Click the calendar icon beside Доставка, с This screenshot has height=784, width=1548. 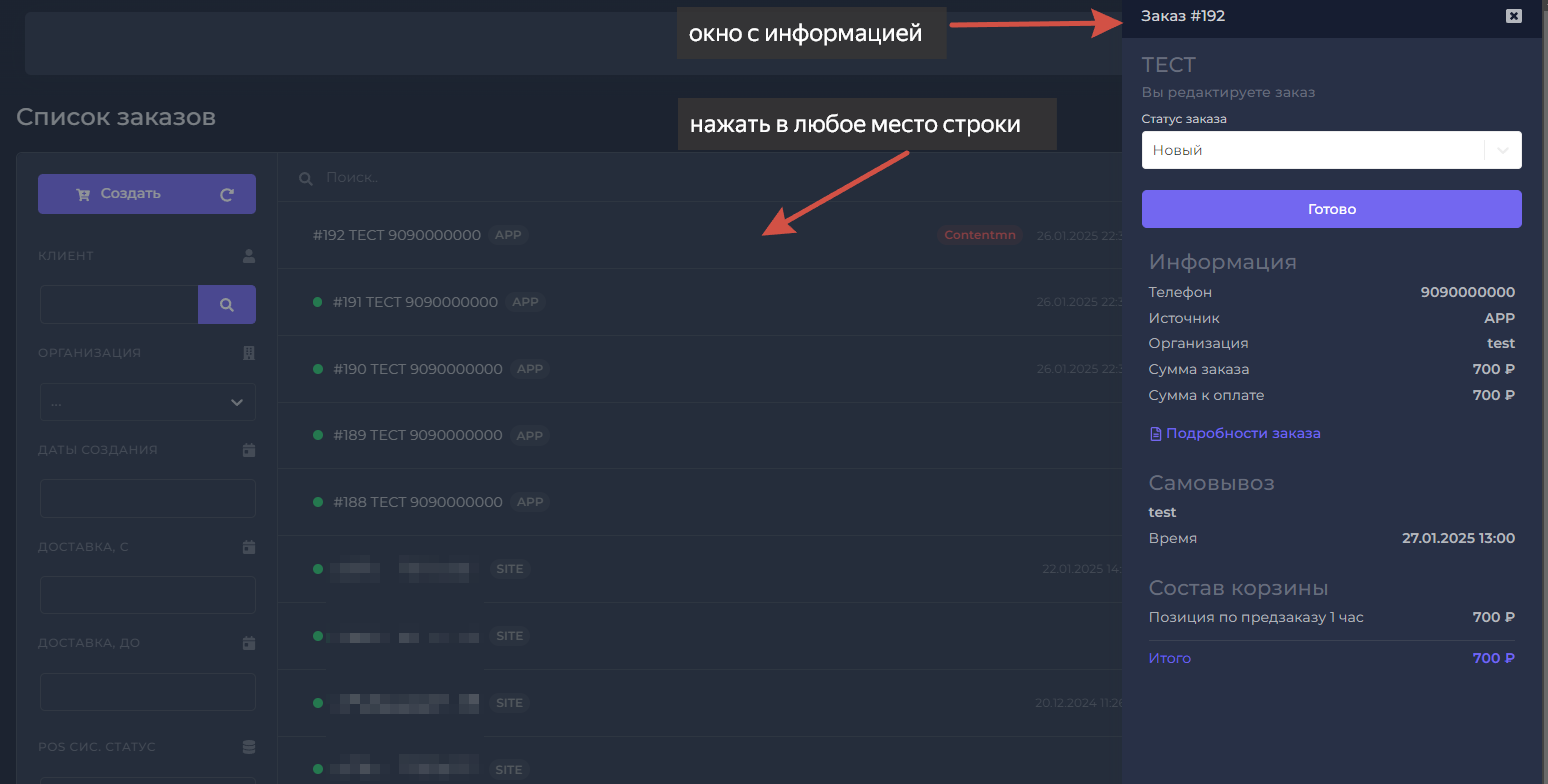pos(249,547)
